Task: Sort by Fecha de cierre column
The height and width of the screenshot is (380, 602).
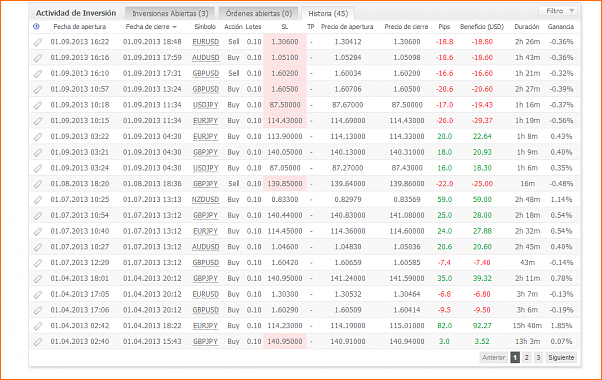Action: 151,26
